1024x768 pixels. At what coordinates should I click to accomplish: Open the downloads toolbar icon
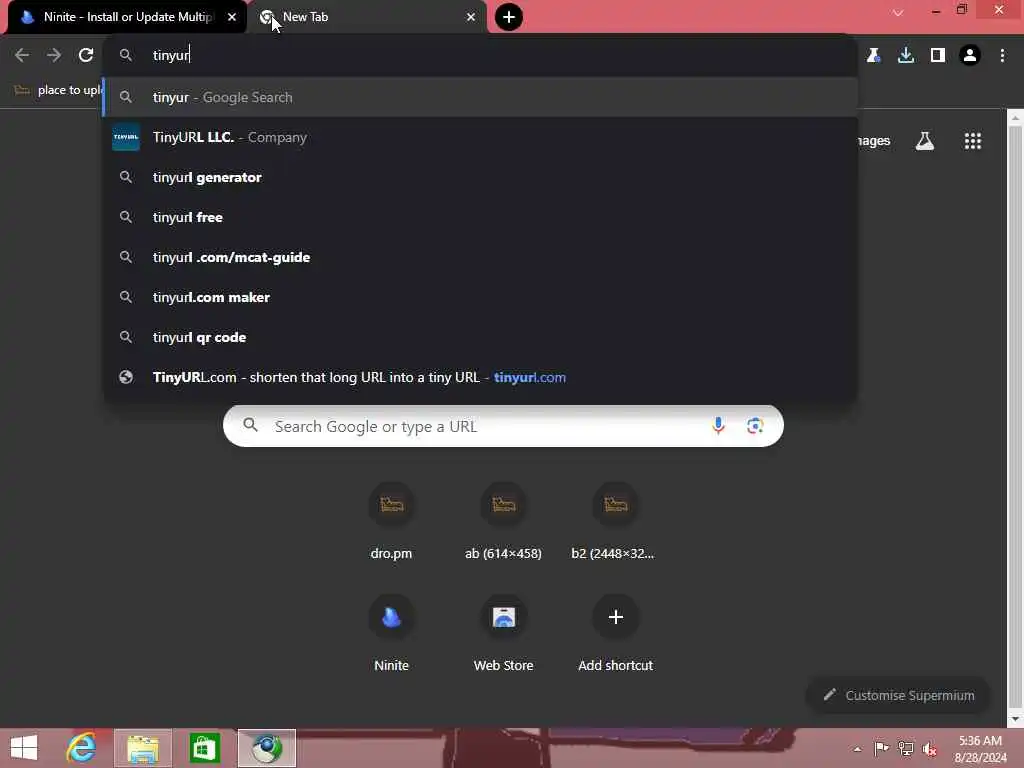click(906, 56)
